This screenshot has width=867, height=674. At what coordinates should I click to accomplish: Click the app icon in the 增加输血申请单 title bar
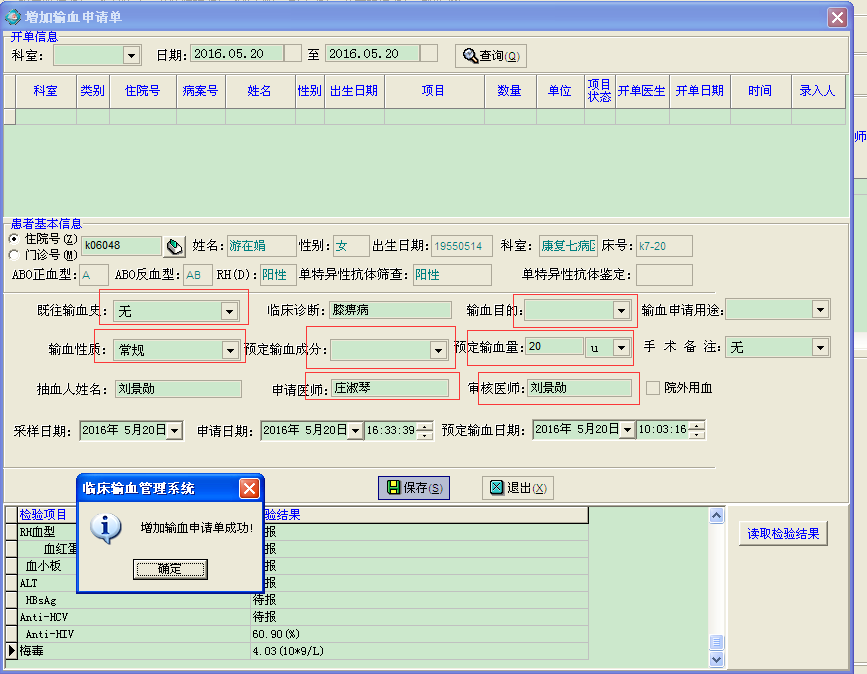point(12,17)
